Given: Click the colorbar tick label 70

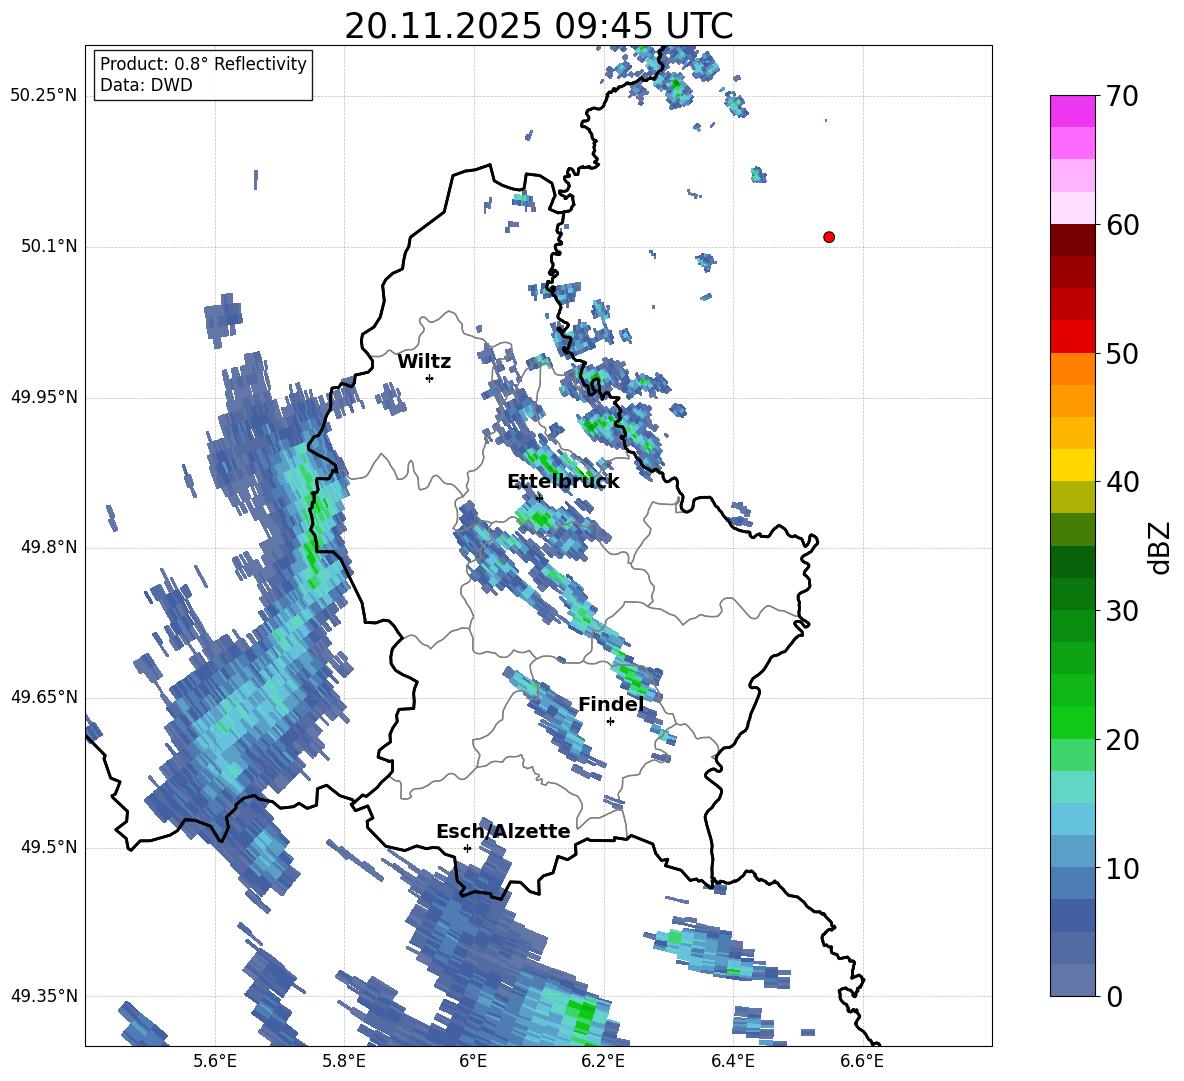Looking at the screenshot, I should coord(1123,97).
